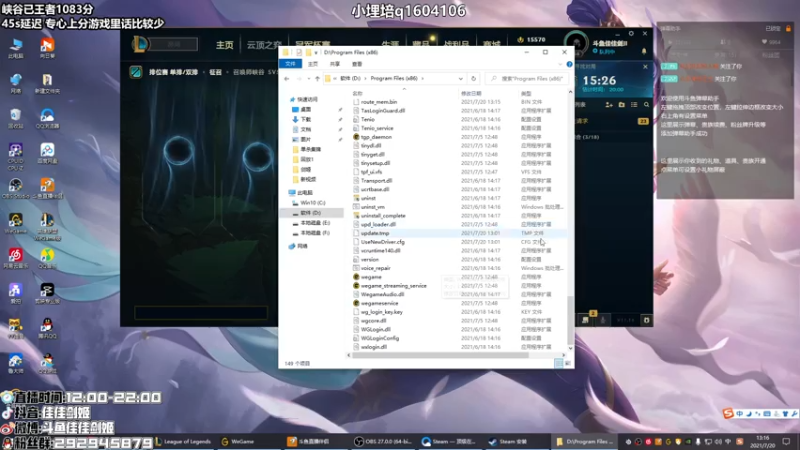Switch to the 共享 ribbon tab
This screenshot has width=800, height=450.
tap(335, 64)
